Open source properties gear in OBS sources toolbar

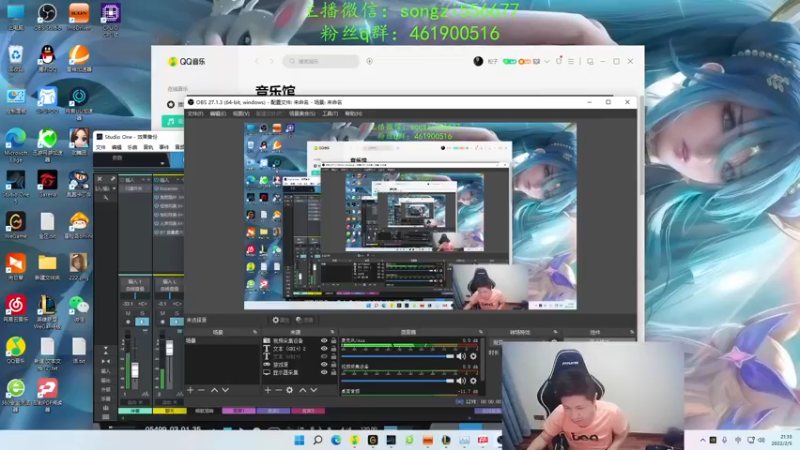[x=290, y=390]
